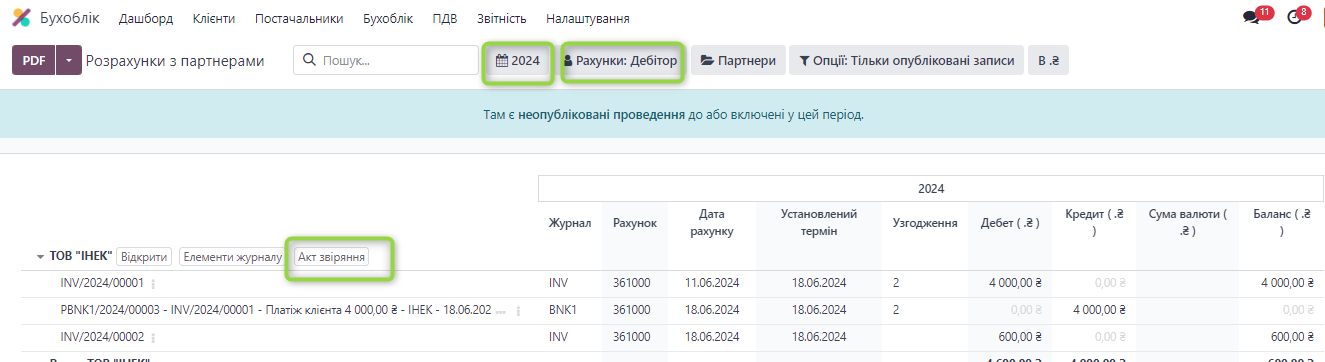Screen dimensions: 1325x362
Task: Click the Елементи журналу button
Action: click(x=233, y=257)
